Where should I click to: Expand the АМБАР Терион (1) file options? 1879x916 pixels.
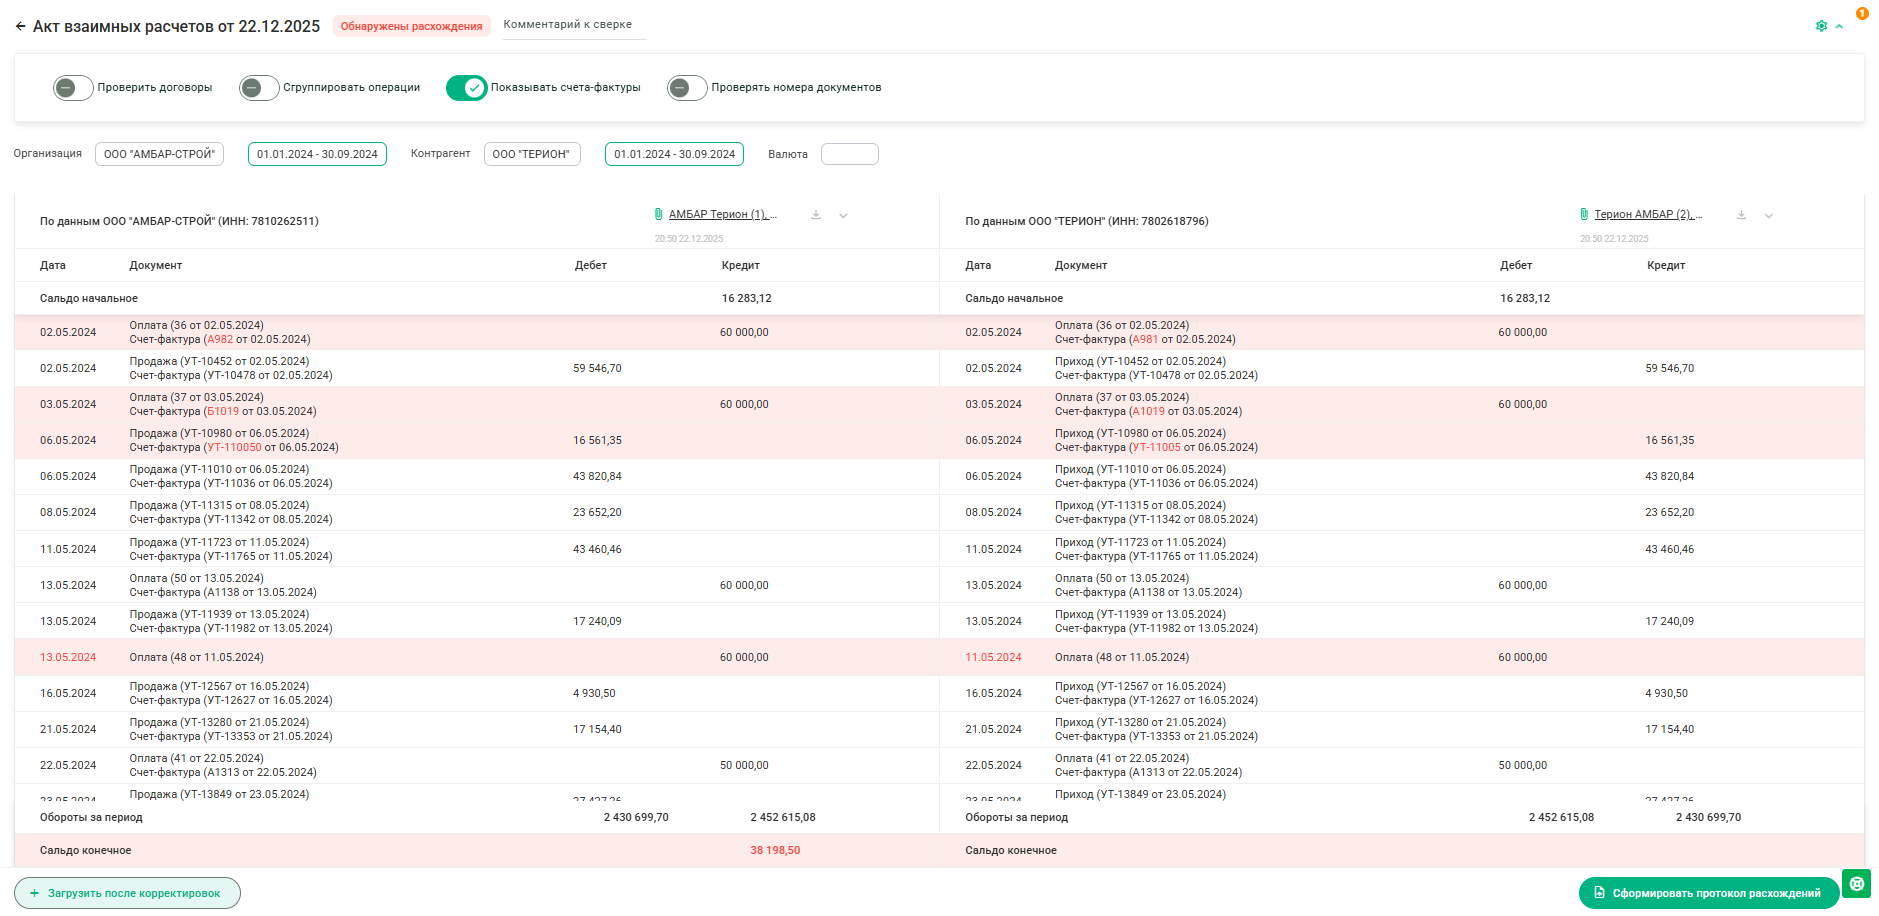point(843,215)
